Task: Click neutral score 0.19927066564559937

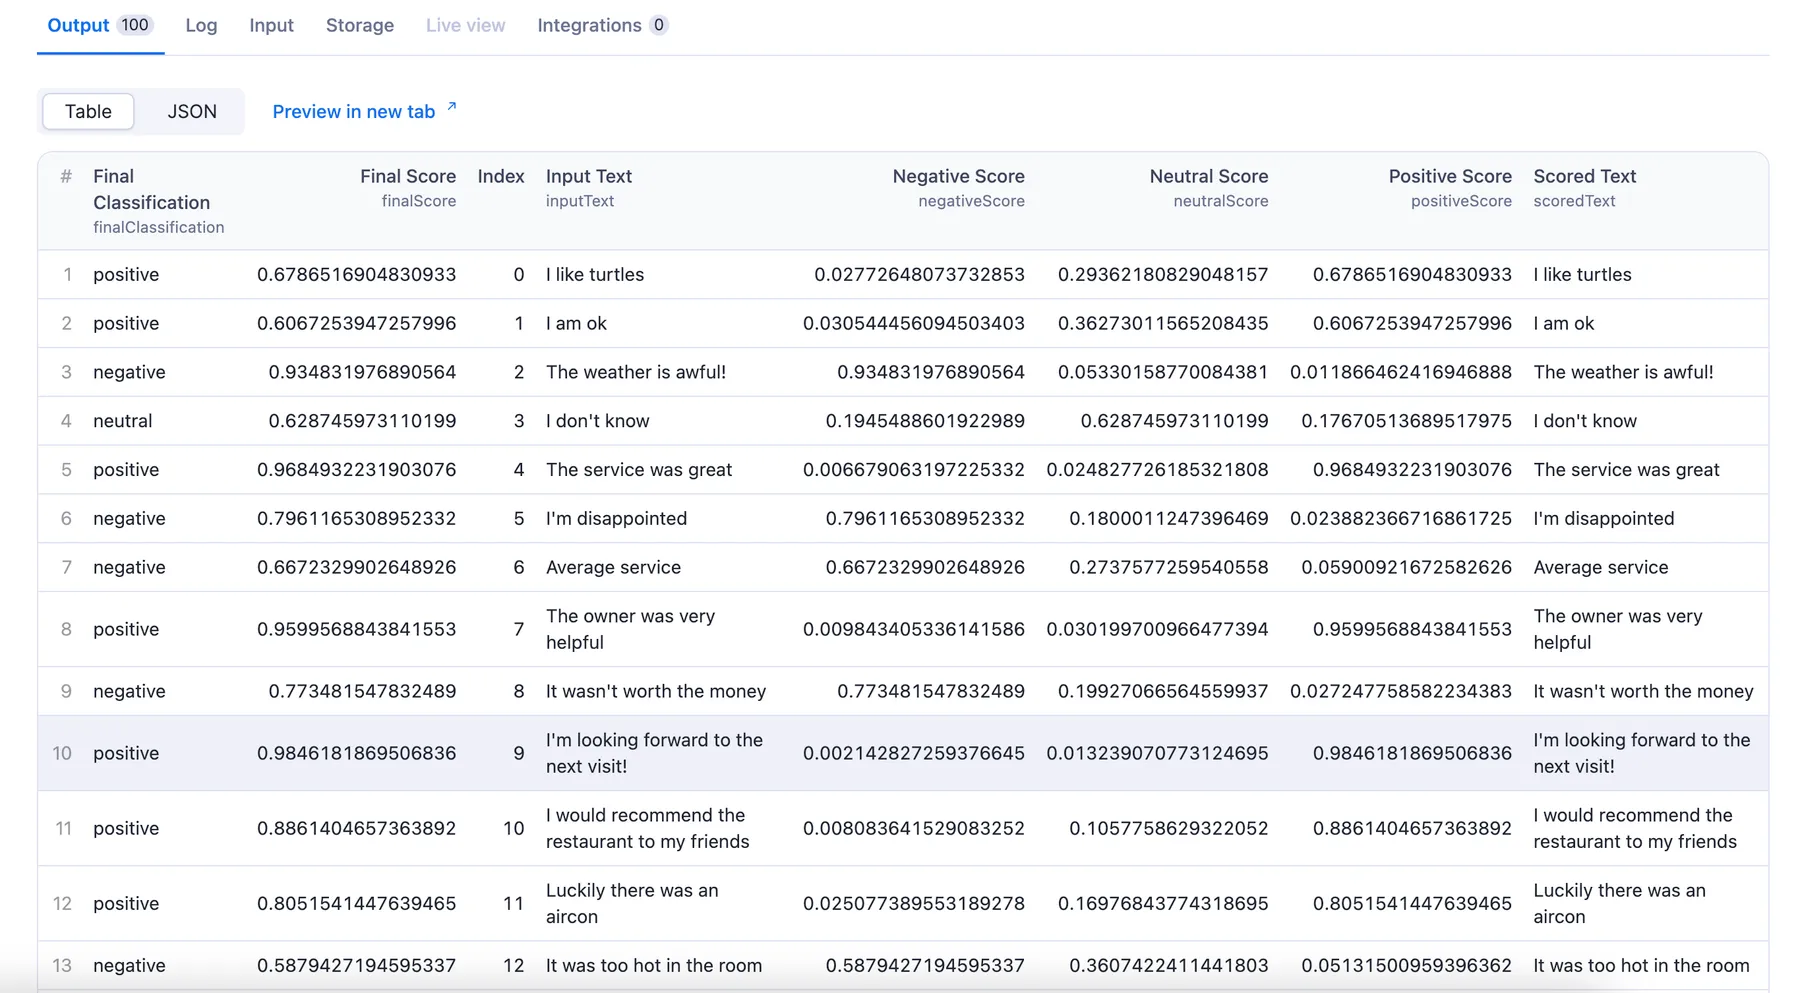Action: [1163, 691]
